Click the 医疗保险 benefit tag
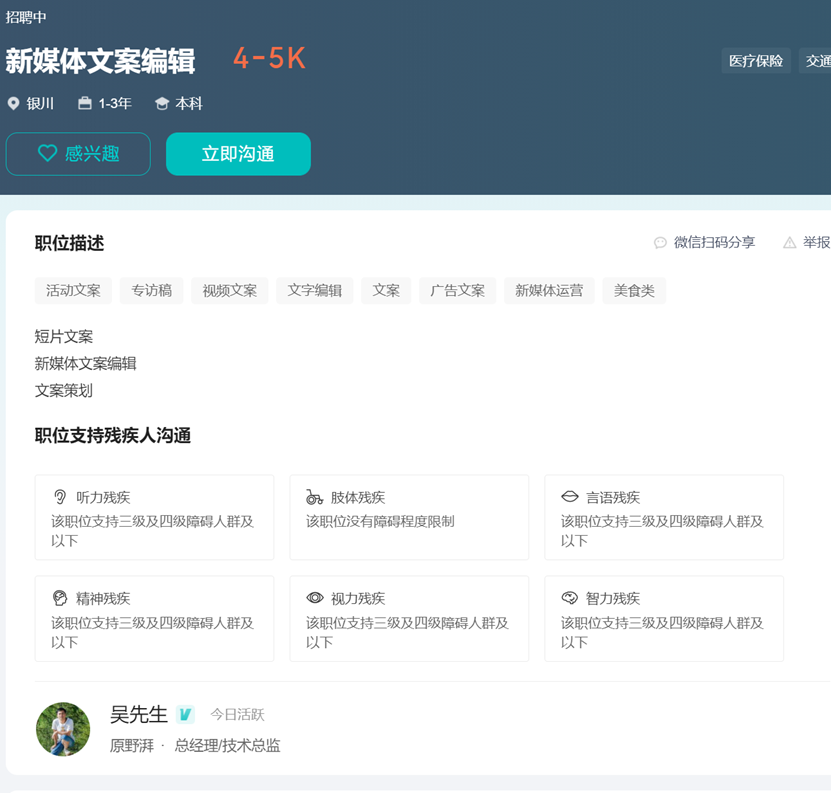Viewport: 831px width, 793px height. 756,61
